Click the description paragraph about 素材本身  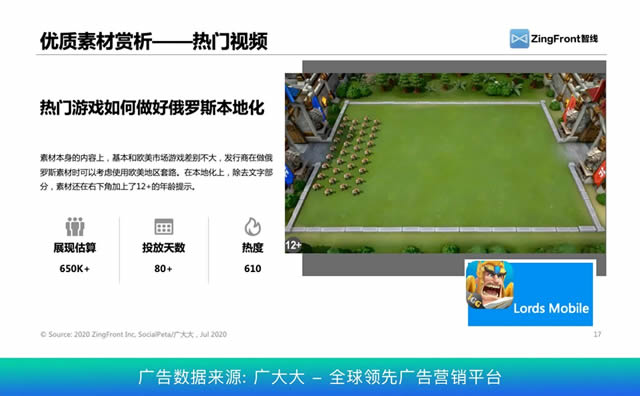[156, 172]
